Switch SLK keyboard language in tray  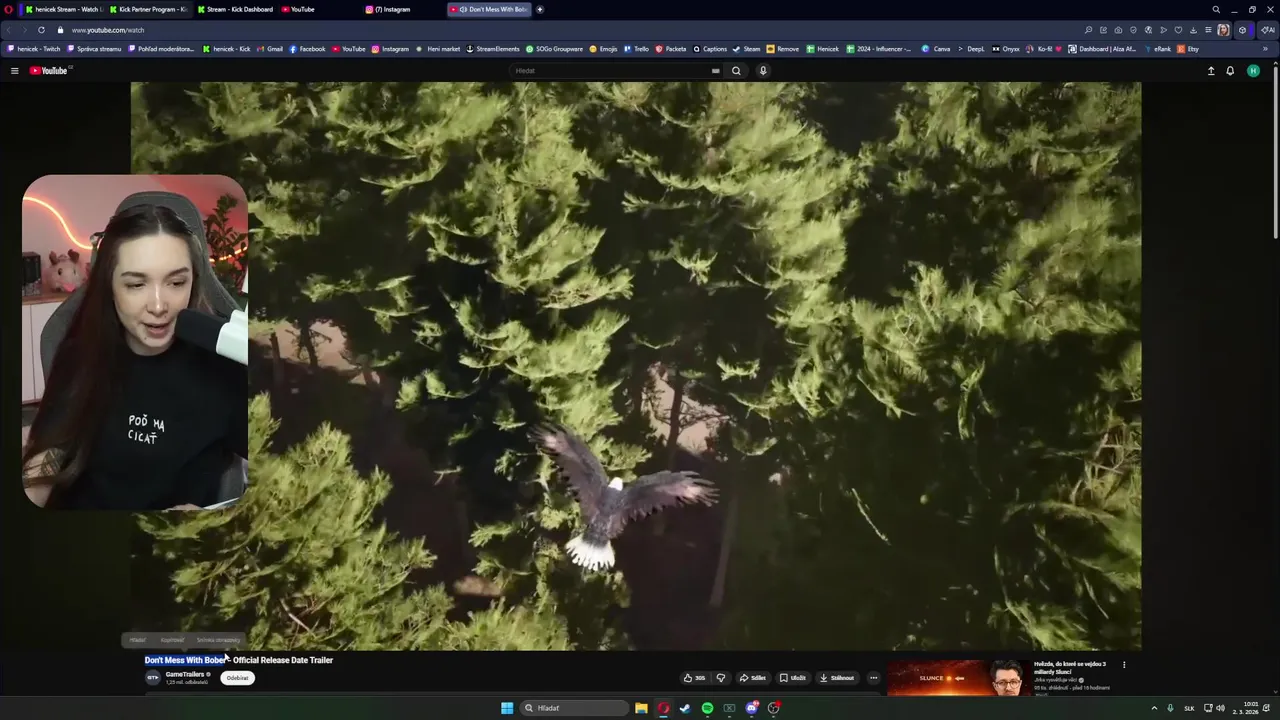1189,708
